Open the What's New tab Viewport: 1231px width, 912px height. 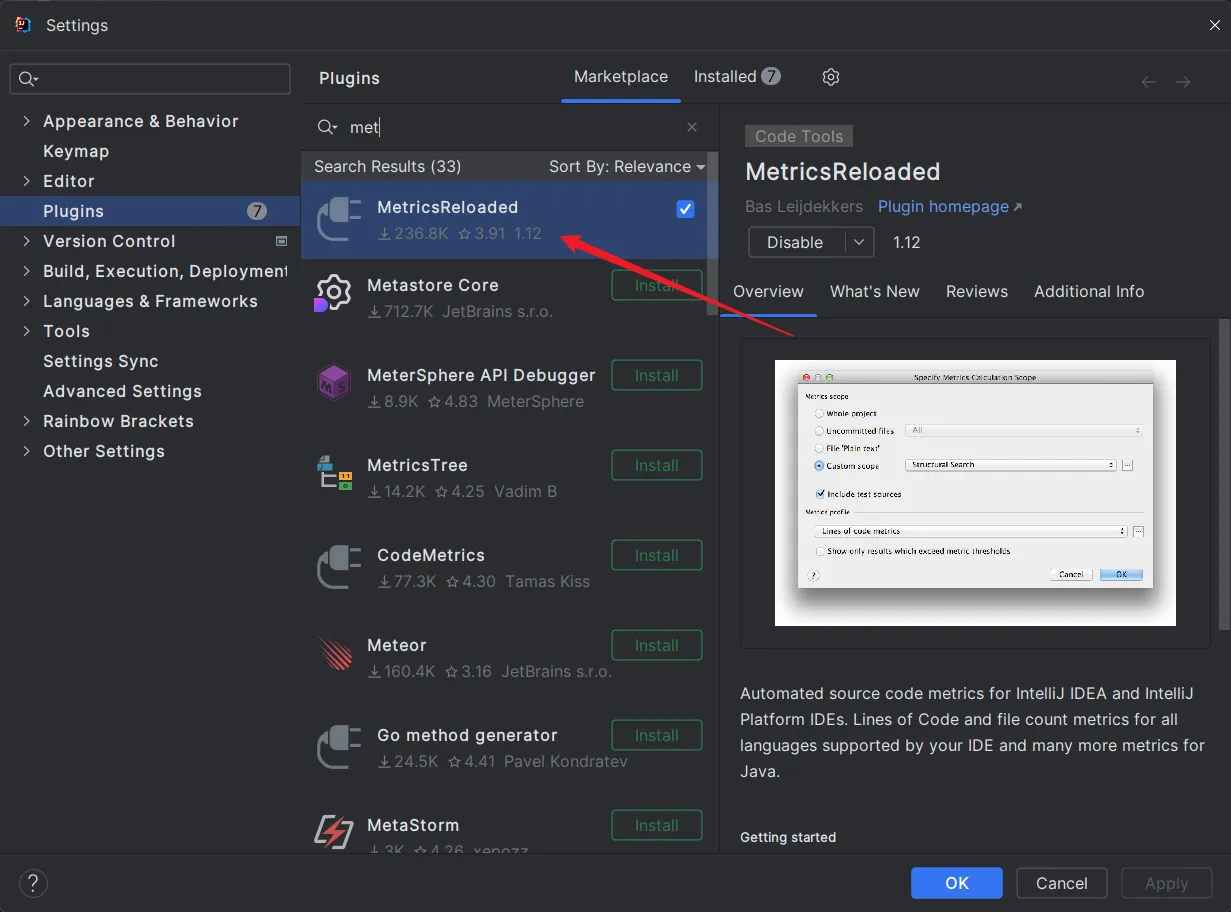(x=875, y=292)
